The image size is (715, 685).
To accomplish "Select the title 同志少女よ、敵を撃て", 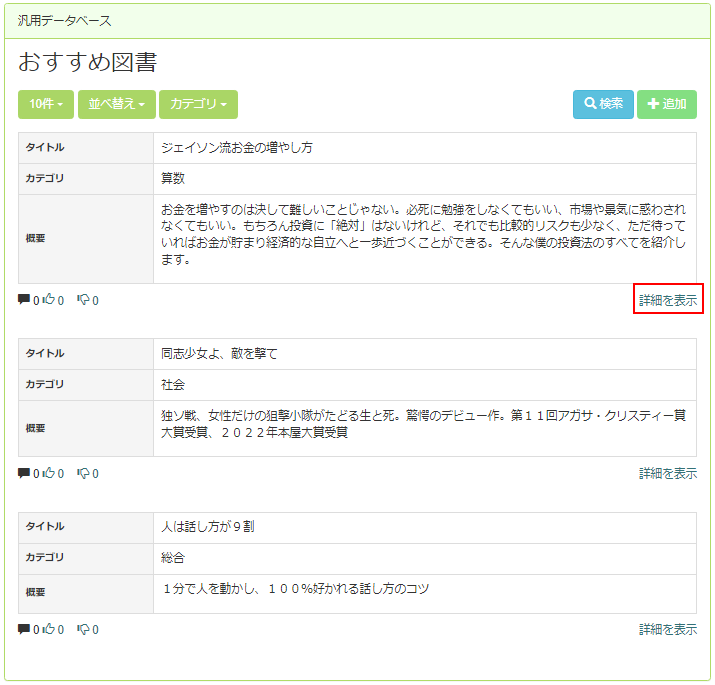I will pyautogui.click(x=219, y=354).
